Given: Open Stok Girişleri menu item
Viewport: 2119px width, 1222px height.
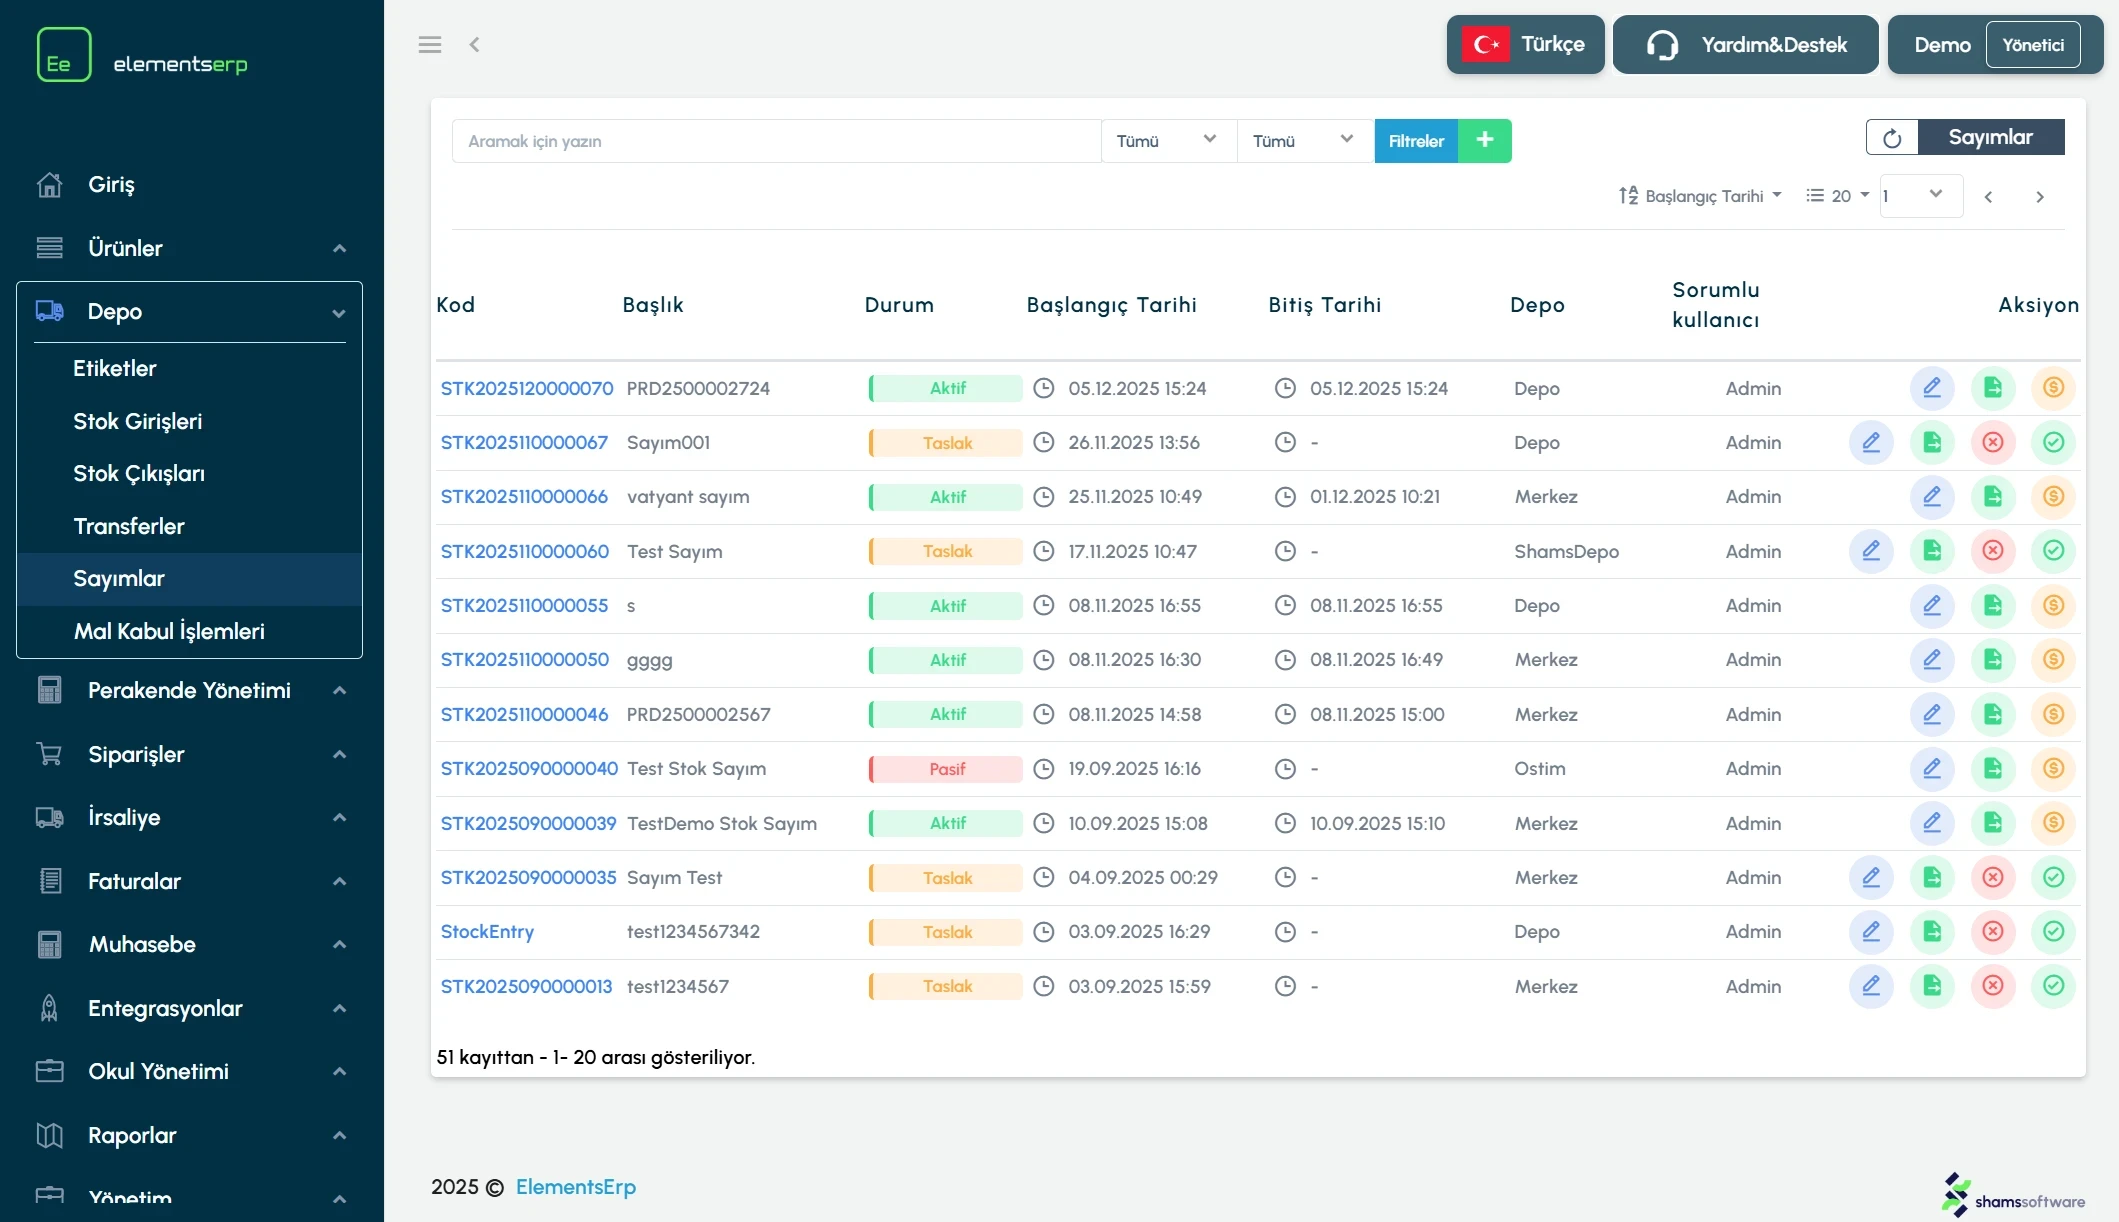Looking at the screenshot, I should (138, 421).
